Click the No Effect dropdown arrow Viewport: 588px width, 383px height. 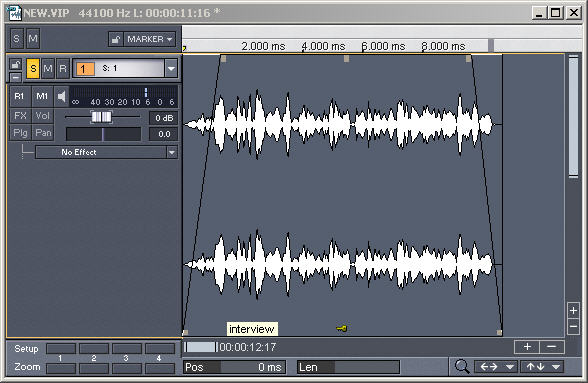[172, 152]
